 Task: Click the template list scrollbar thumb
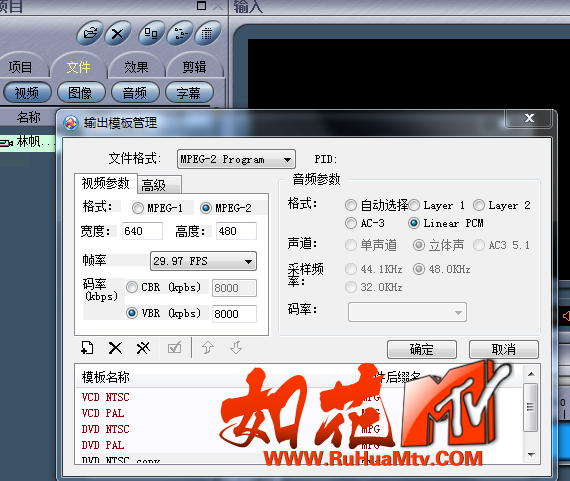click(x=531, y=407)
